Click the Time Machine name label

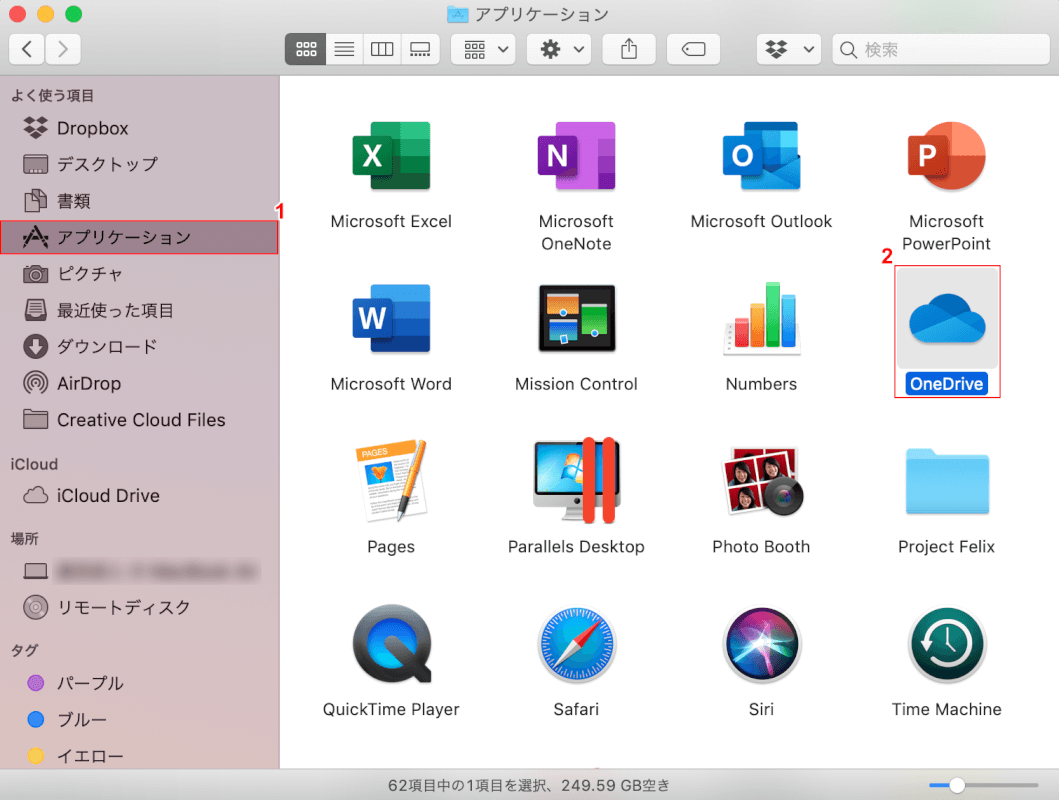[946, 710]
